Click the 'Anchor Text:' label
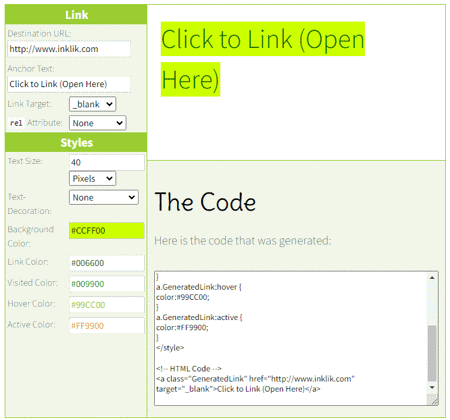The image size is (450, 420). tap(31, 69)
